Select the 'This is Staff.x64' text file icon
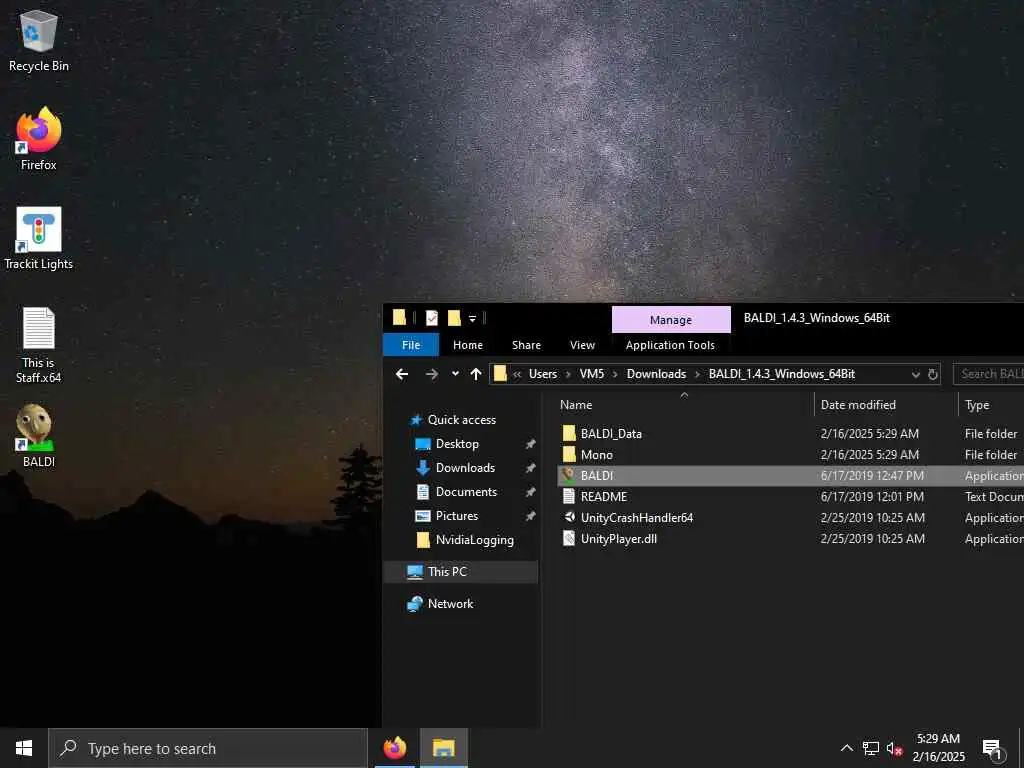This screenshot has height=768, width=1024. [x=39, y=345]
